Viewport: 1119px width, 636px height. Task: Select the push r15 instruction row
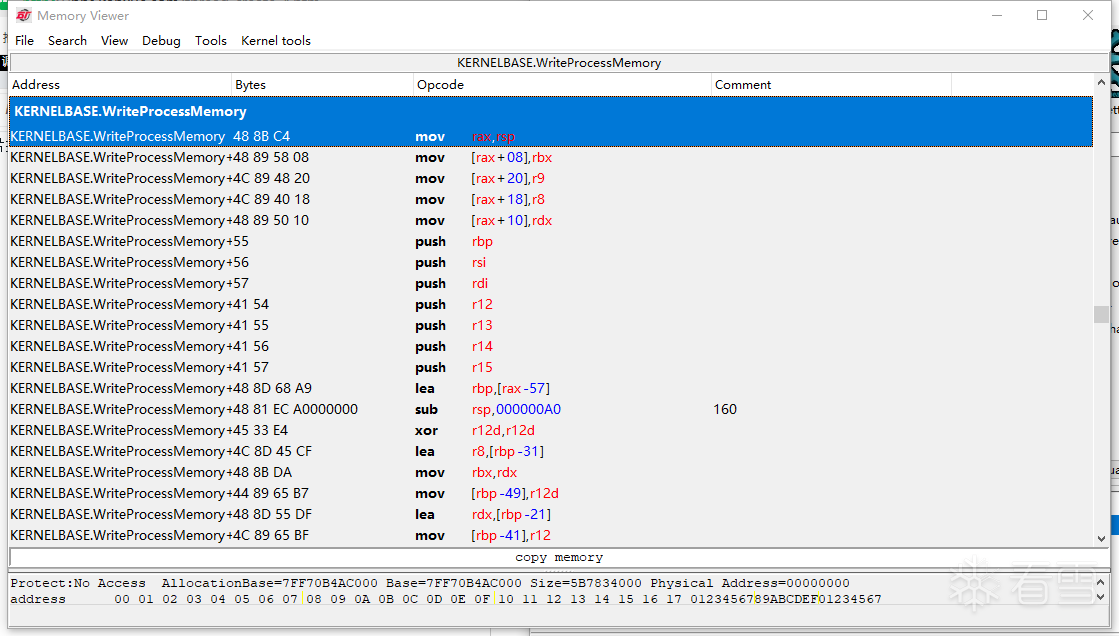coord(551,368)
